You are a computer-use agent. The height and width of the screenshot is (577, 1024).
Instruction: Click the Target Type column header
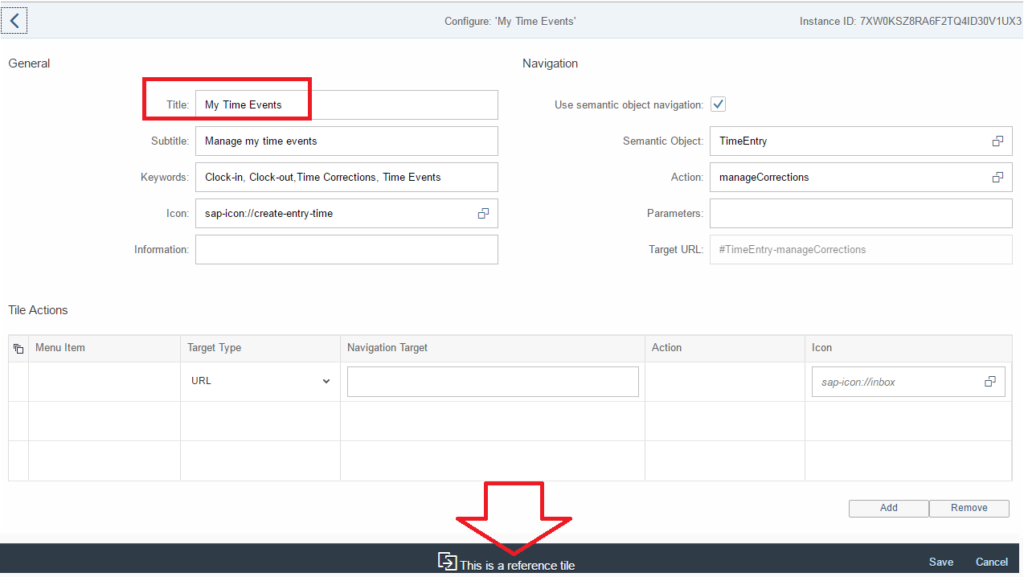(260, 348)
